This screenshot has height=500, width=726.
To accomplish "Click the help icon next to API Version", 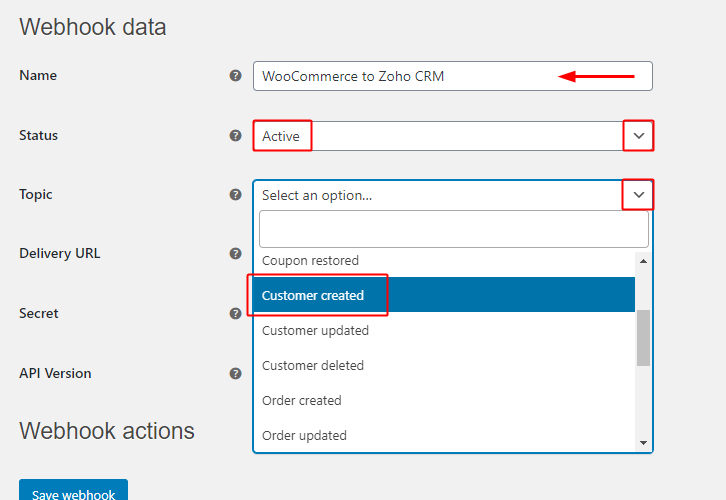I will 235,373.
